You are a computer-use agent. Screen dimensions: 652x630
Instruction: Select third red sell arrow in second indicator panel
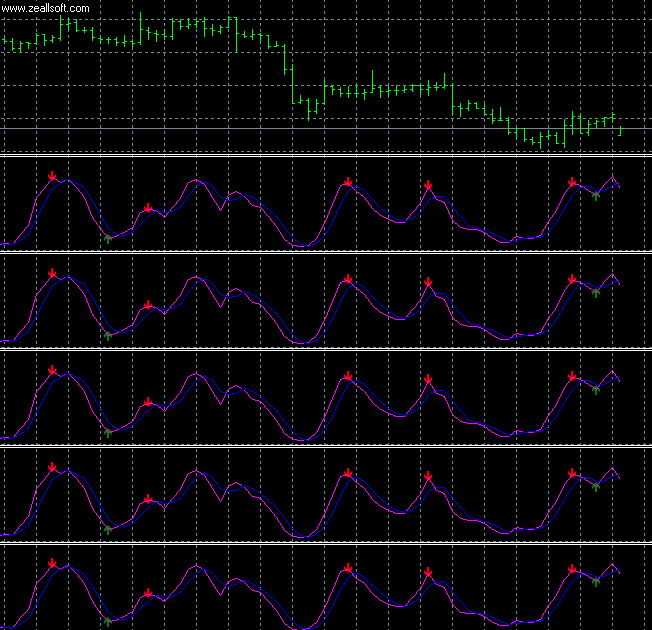pos(347,279)
